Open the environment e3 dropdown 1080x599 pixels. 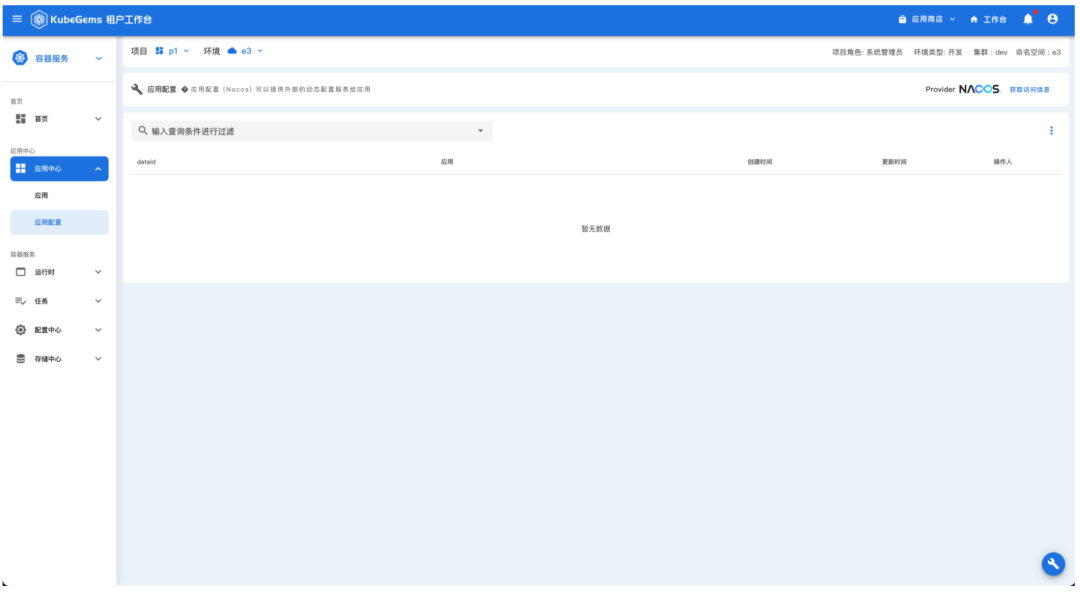[x=260, y=51]
